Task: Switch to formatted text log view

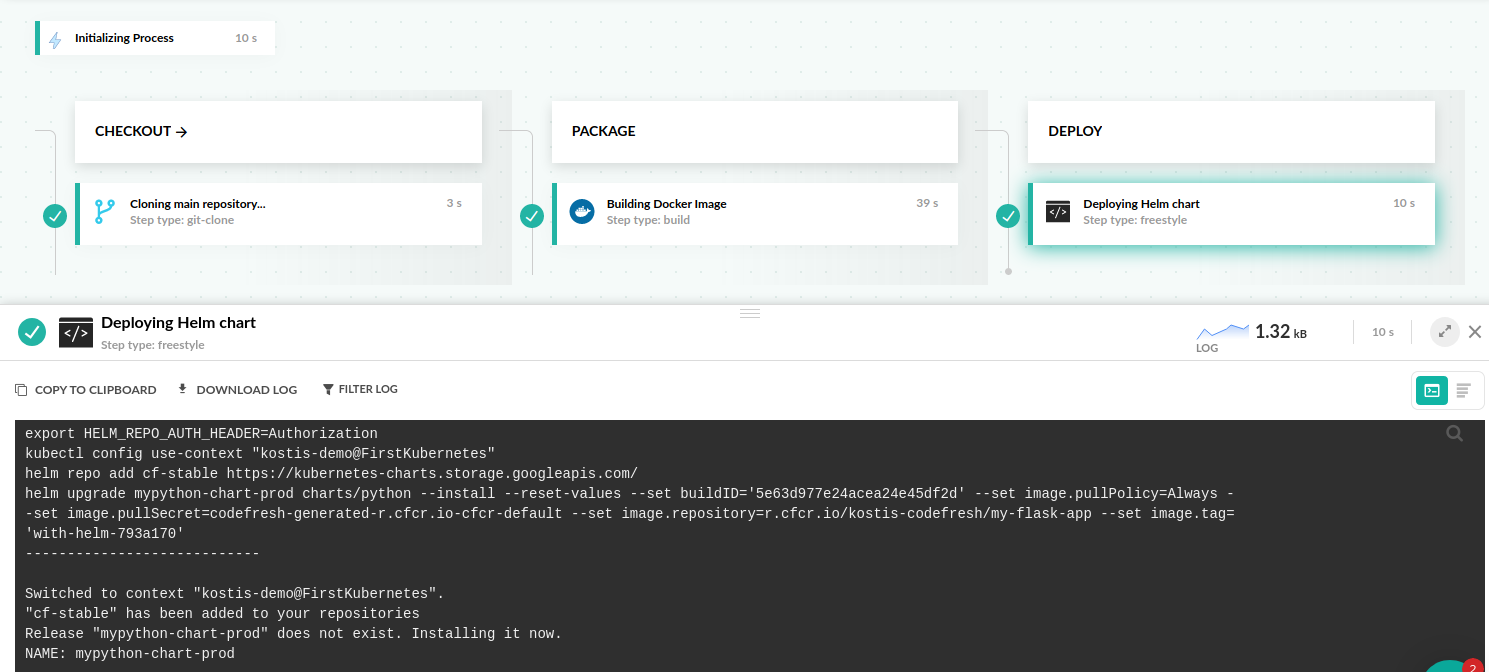Action: [x=1463, y=391]
